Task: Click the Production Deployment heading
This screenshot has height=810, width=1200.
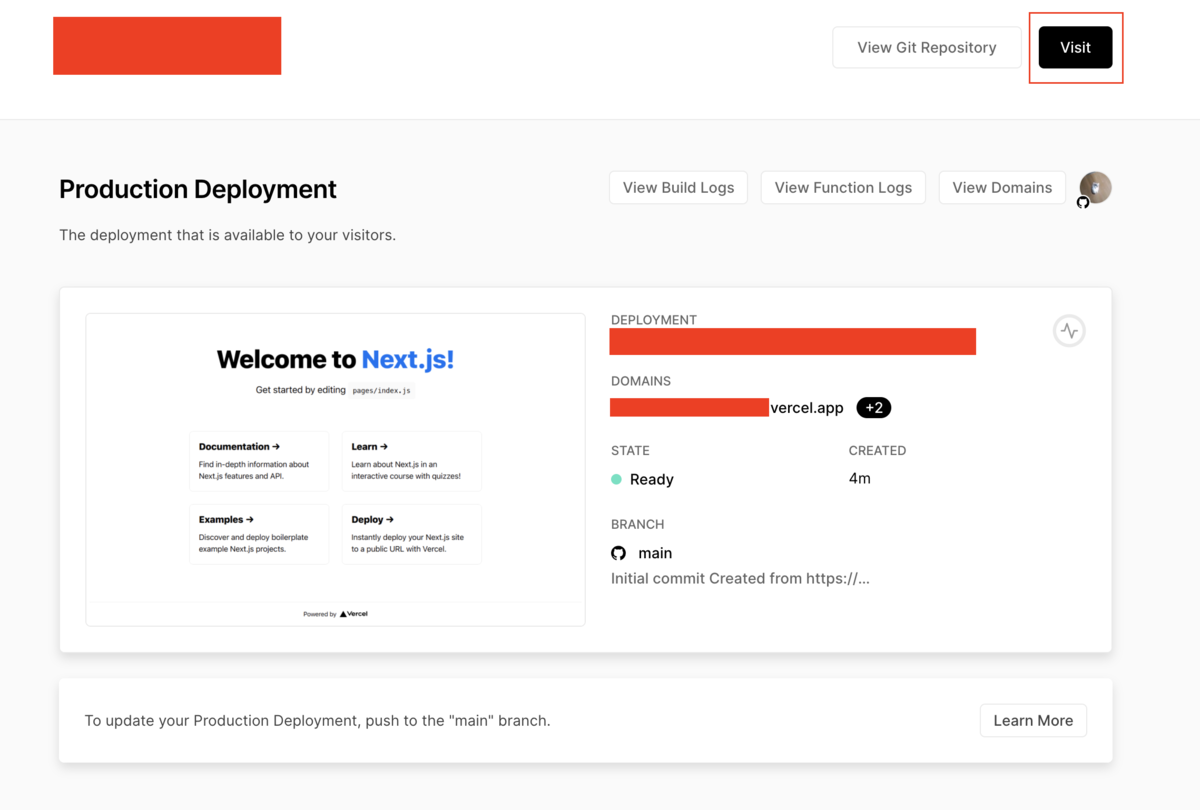Action: click(198, 189)
